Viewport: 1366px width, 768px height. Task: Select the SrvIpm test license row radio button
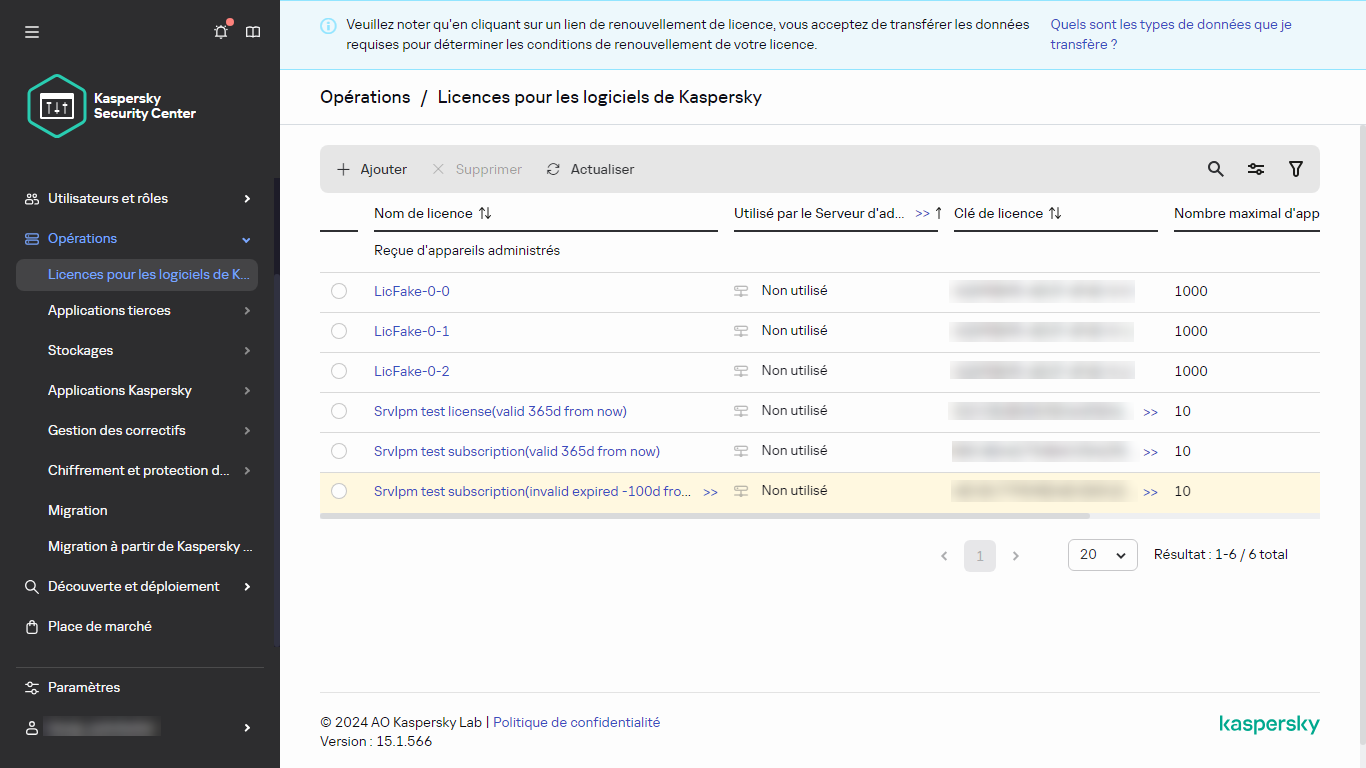(339, 411)
